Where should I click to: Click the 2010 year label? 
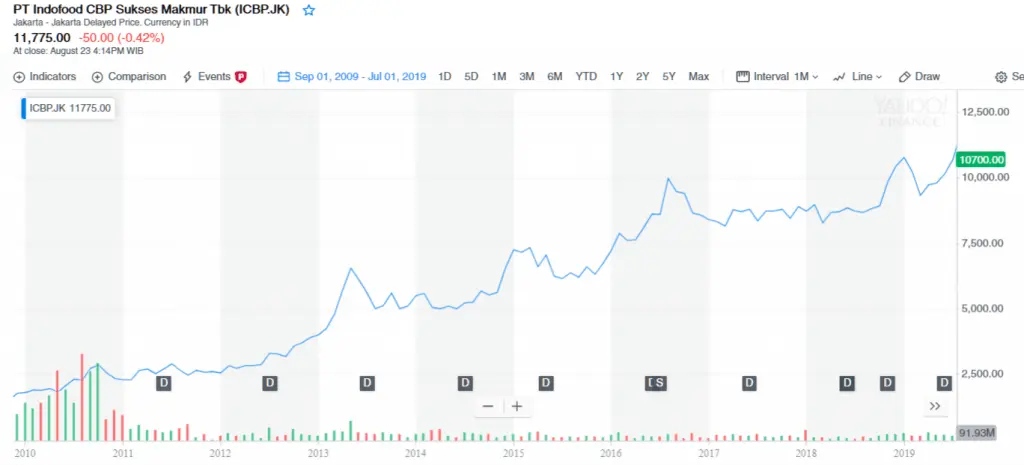point(25,452)
